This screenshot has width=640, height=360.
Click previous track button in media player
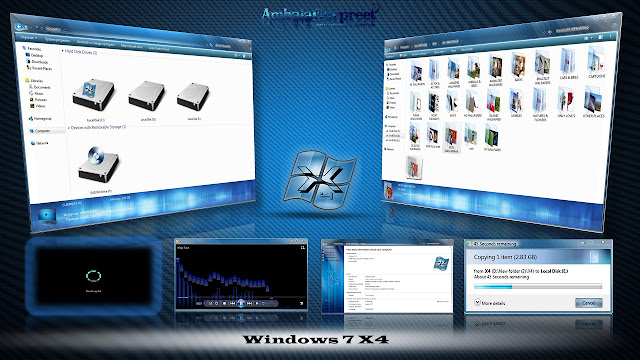[232, 303]
